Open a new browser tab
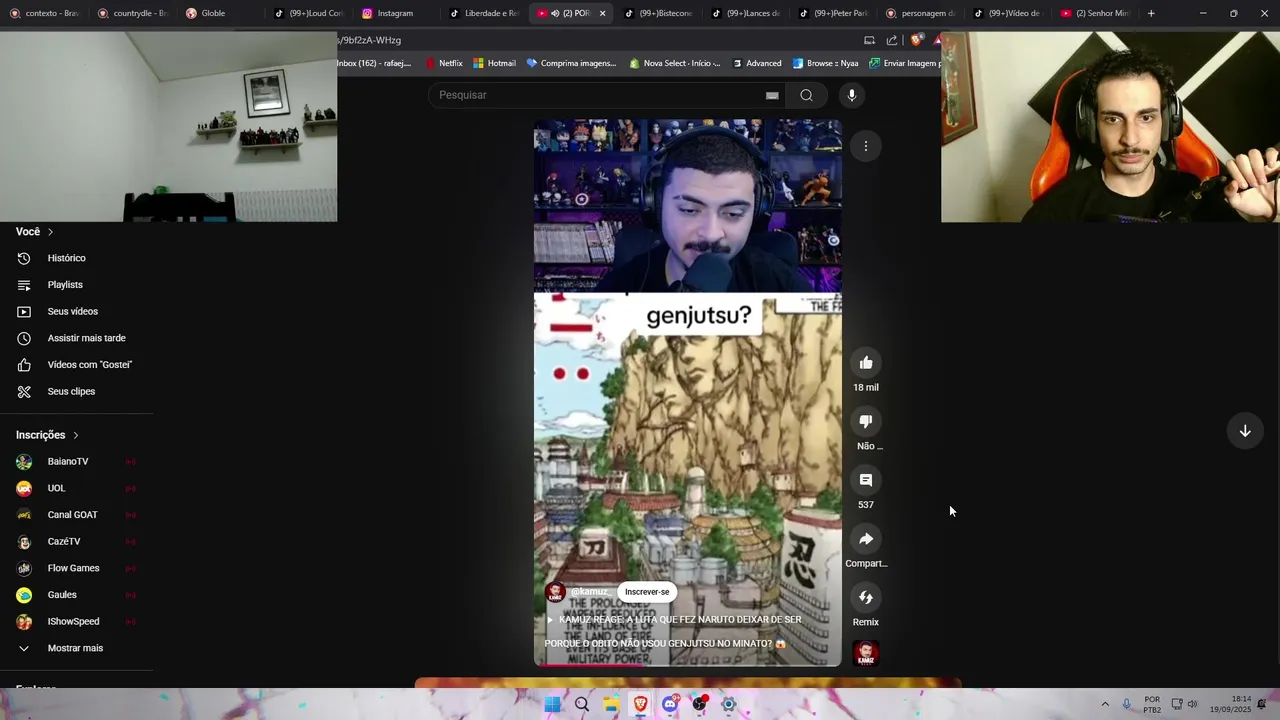The image size is (1280, 720). click(x=1151, y=13)
